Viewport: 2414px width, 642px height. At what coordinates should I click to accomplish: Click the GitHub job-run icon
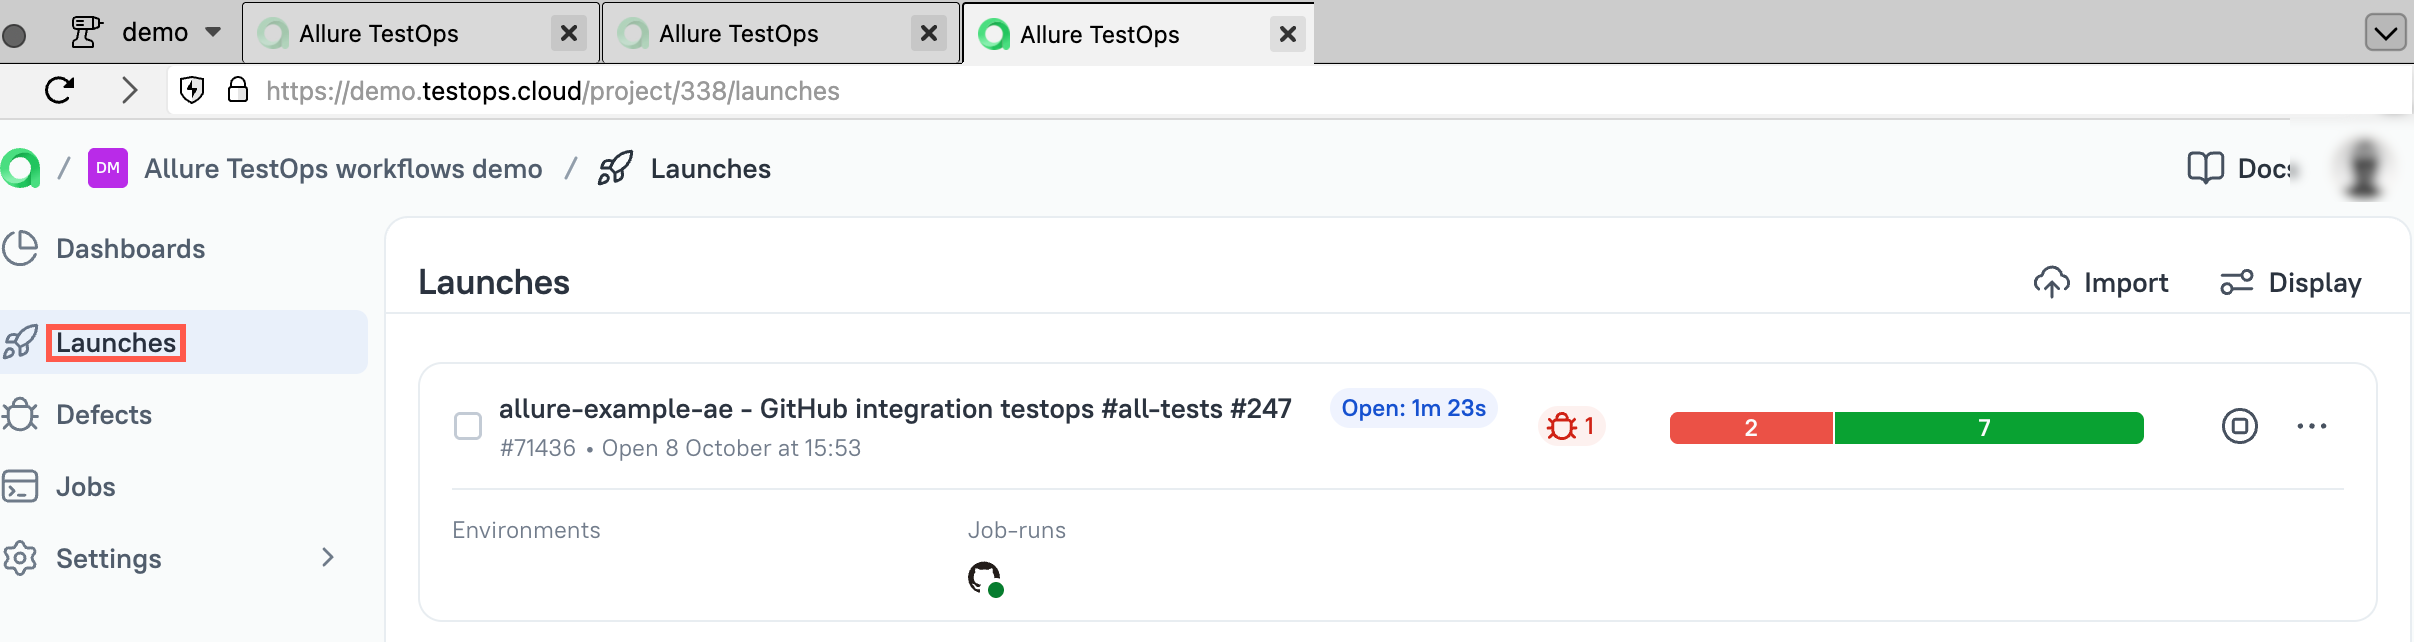(985, 578)
